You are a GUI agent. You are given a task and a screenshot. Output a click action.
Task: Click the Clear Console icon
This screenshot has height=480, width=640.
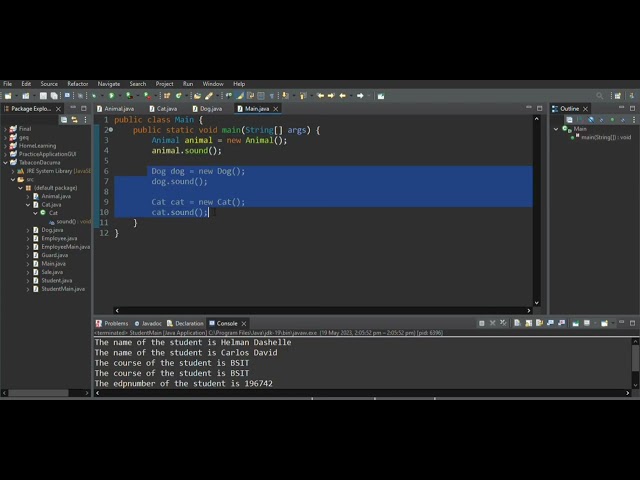coord(517,323)
